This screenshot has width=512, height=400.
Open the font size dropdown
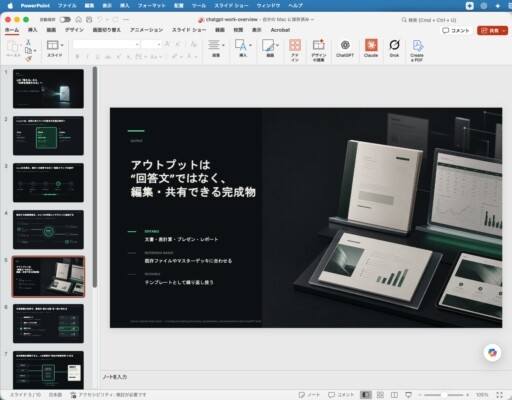pyautogui.click(x=159, y=44)
